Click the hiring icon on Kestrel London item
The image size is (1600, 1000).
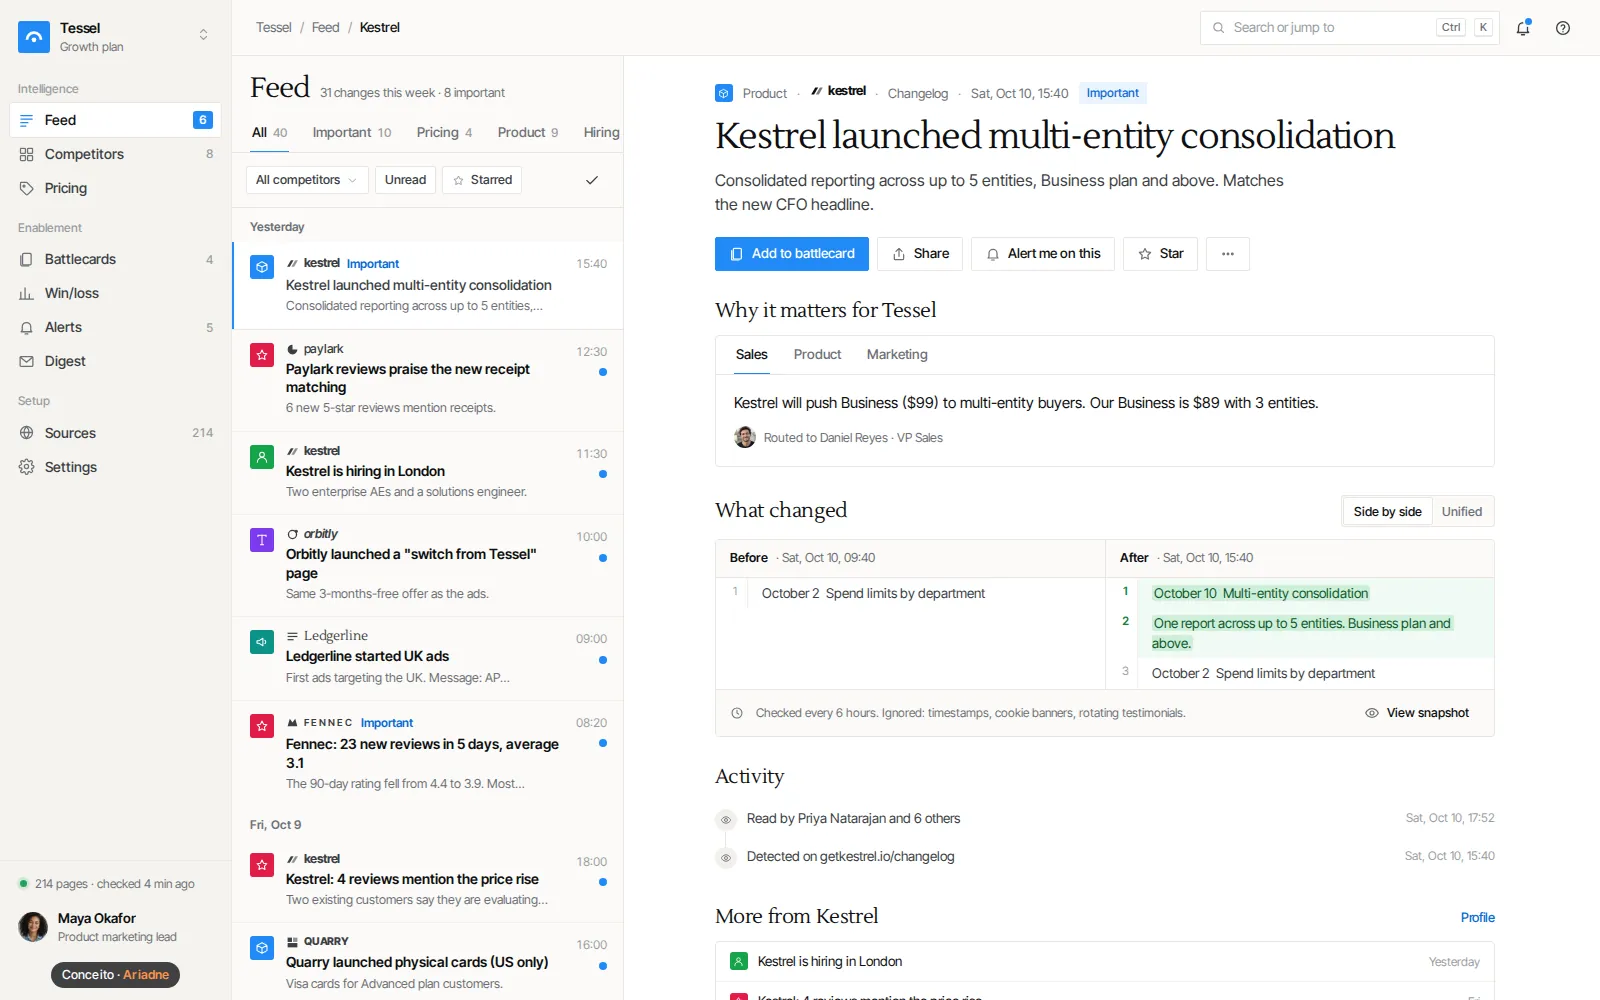(262, 457)
